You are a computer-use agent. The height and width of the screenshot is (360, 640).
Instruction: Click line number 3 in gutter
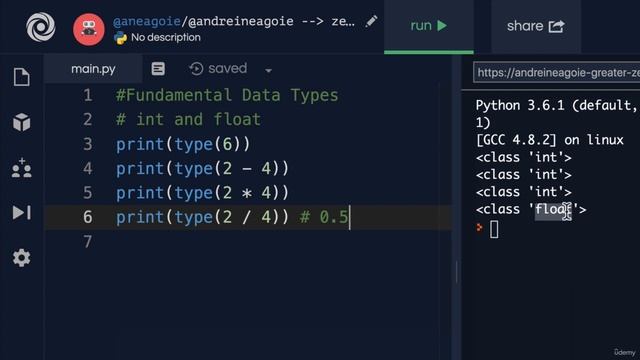[88, 144]
